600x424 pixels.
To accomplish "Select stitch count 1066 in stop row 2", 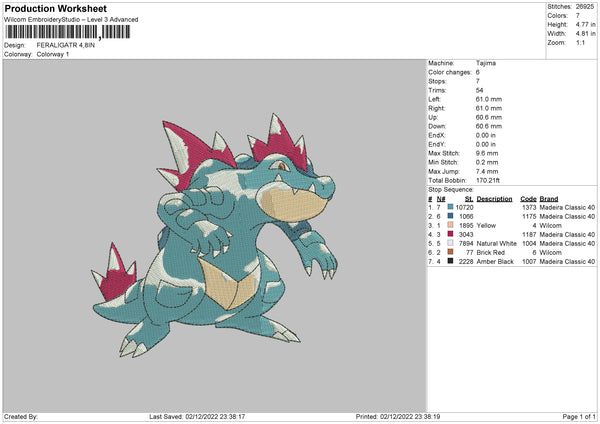I will 466,217.
